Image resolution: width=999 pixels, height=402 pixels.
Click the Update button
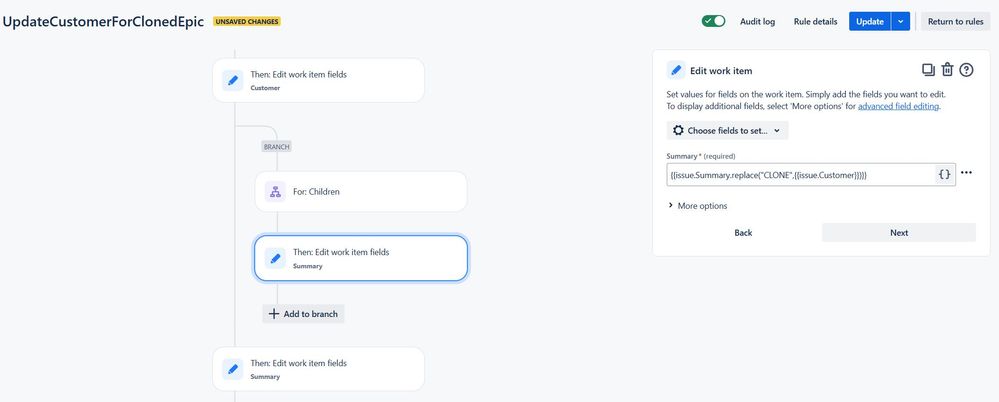click(869, 21)
